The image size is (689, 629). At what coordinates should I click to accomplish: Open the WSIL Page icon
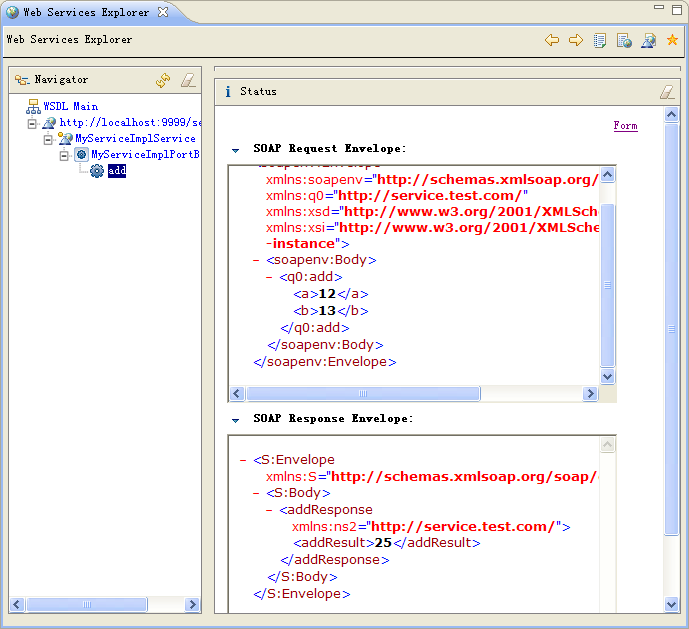[x=624, y=40]
